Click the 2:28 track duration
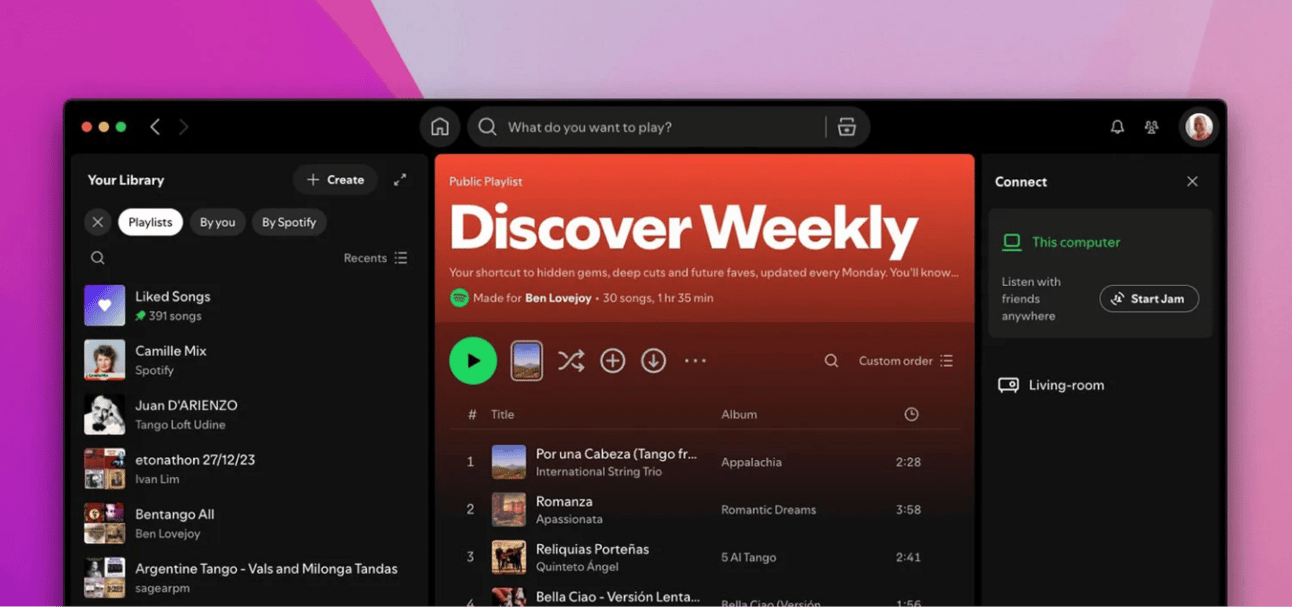The width and height of the screenshot is (1292, 607). [x=908, y=462]
